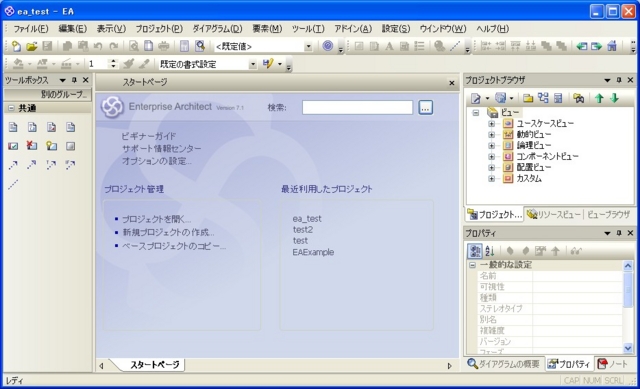Click the 別のグループ... button in toolbox
The height and width of the screenshot is (389, 640).
[x=48, y=95]
